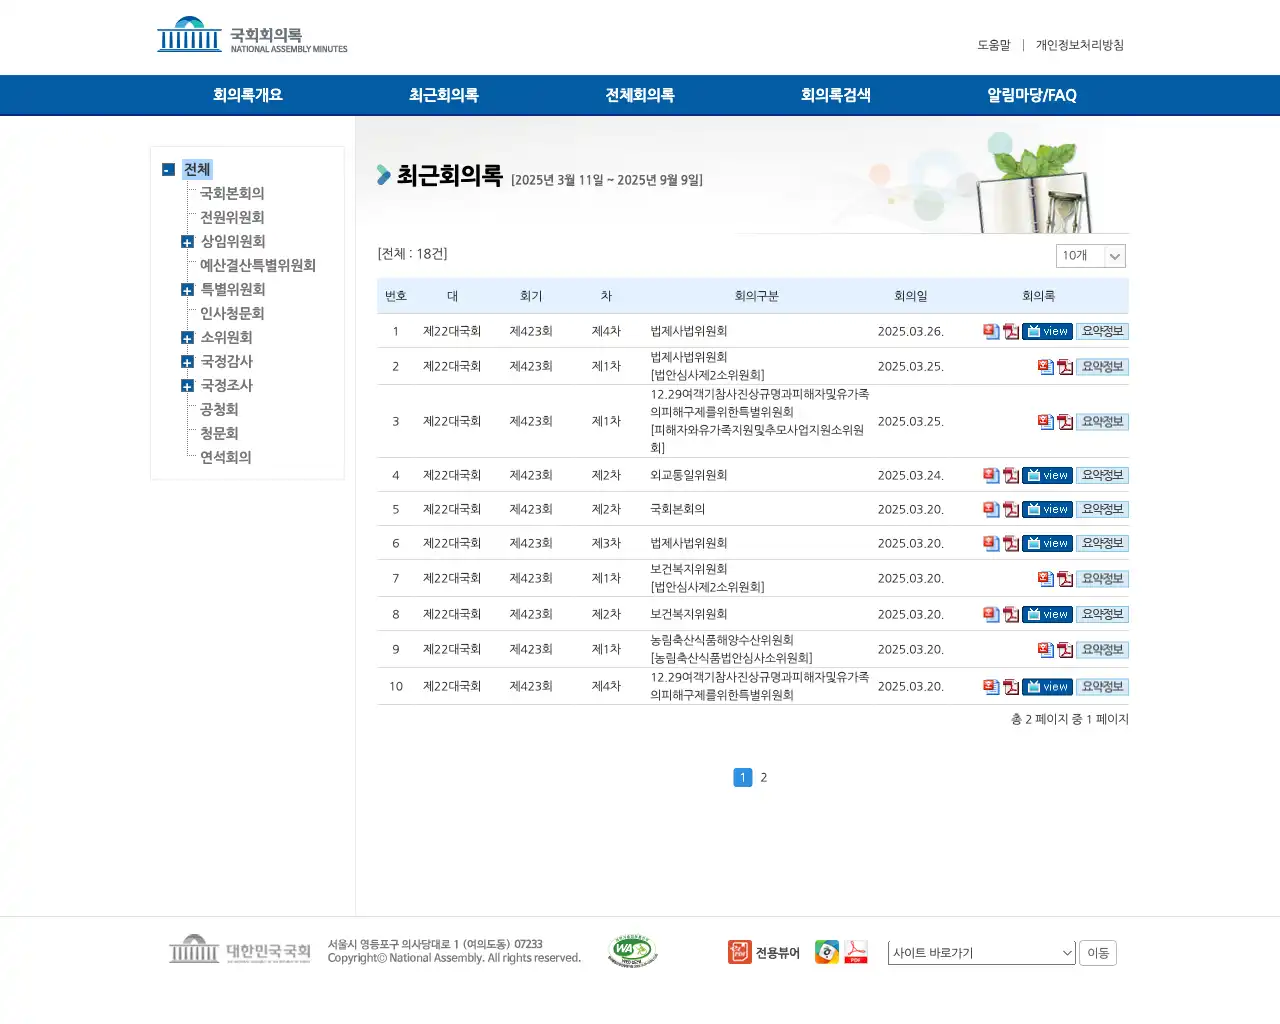Expand the 국정감사 tree node

point(187,362)
